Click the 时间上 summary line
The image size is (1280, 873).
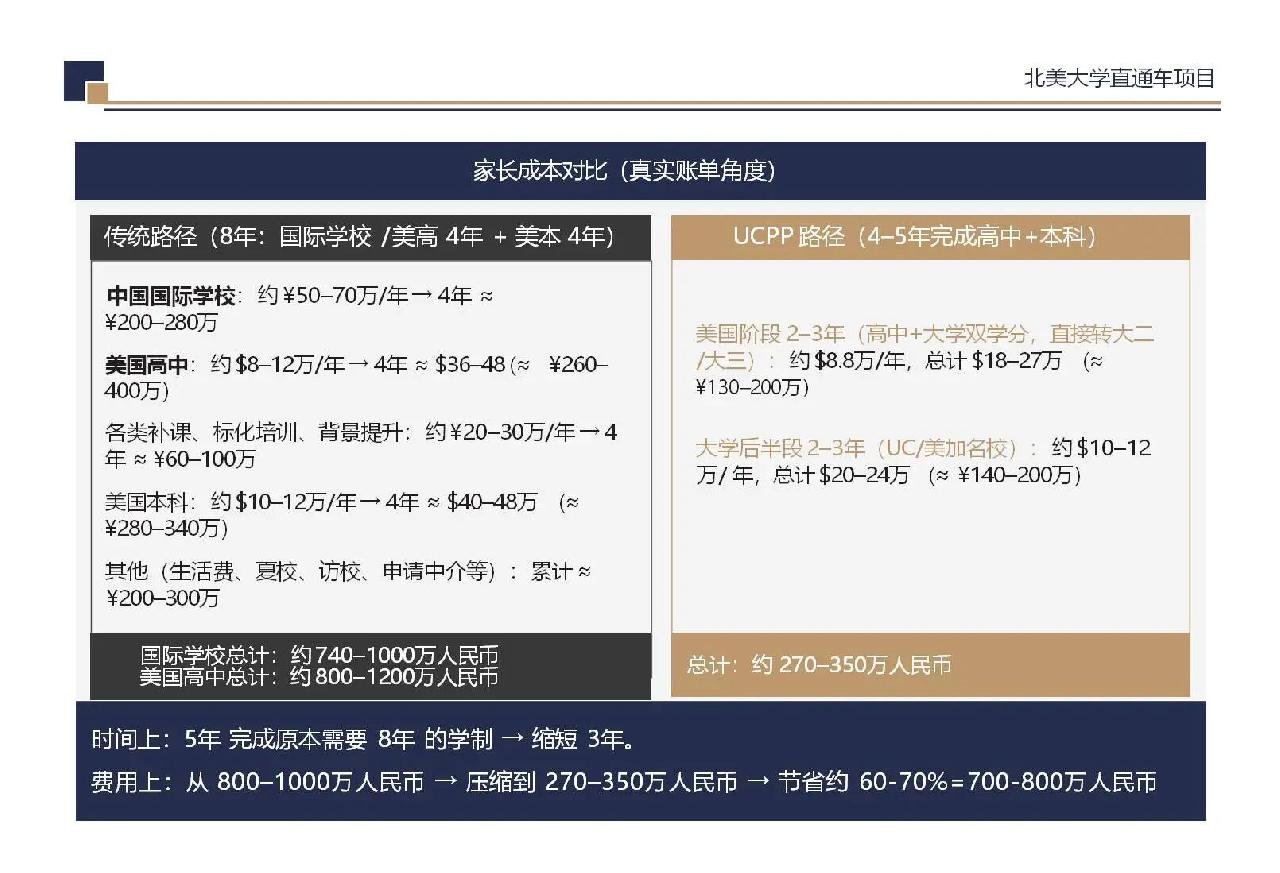362,740
